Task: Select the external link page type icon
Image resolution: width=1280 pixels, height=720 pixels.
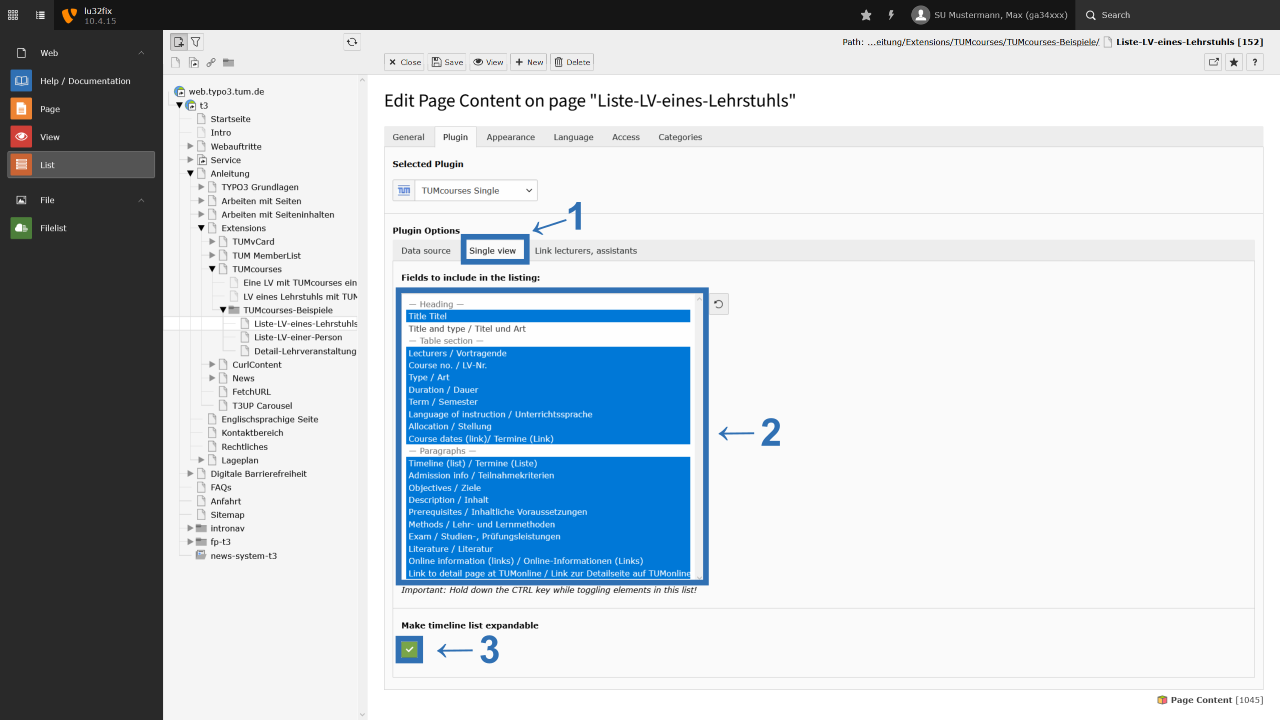Action: coord(211,63)
